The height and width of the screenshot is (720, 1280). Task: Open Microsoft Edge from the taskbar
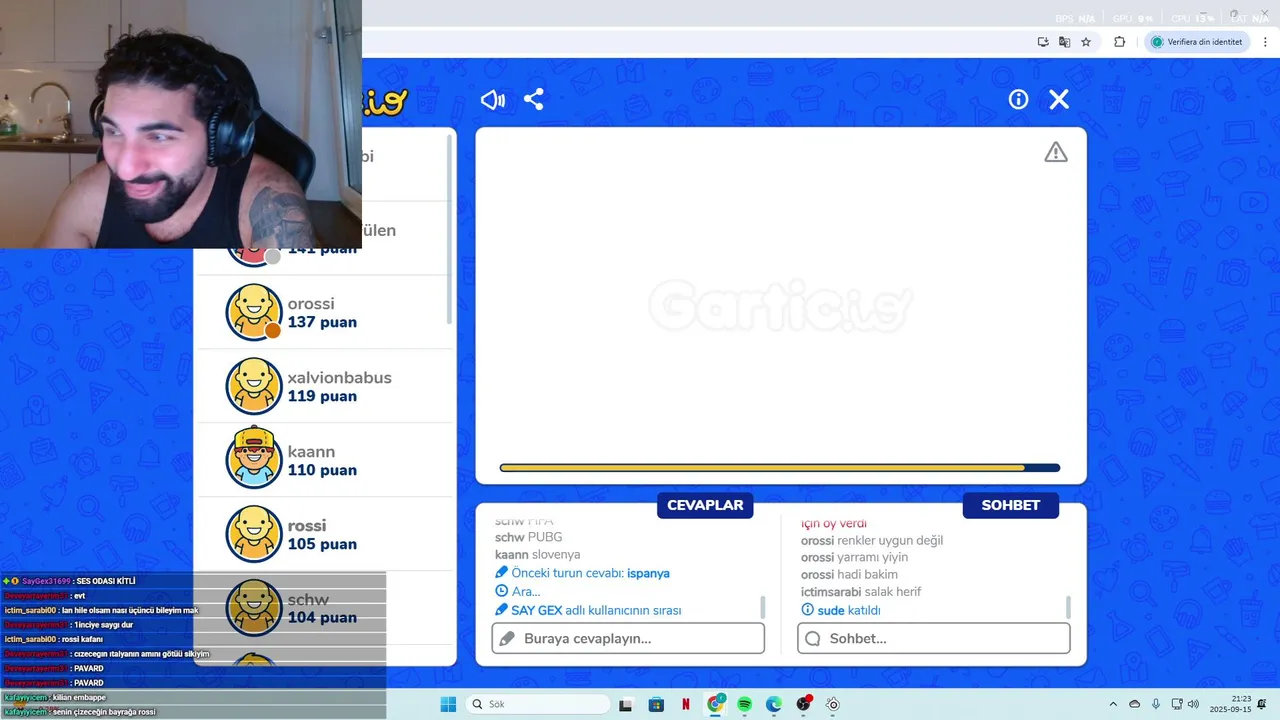pyautogui.click(x=774, y=704)
